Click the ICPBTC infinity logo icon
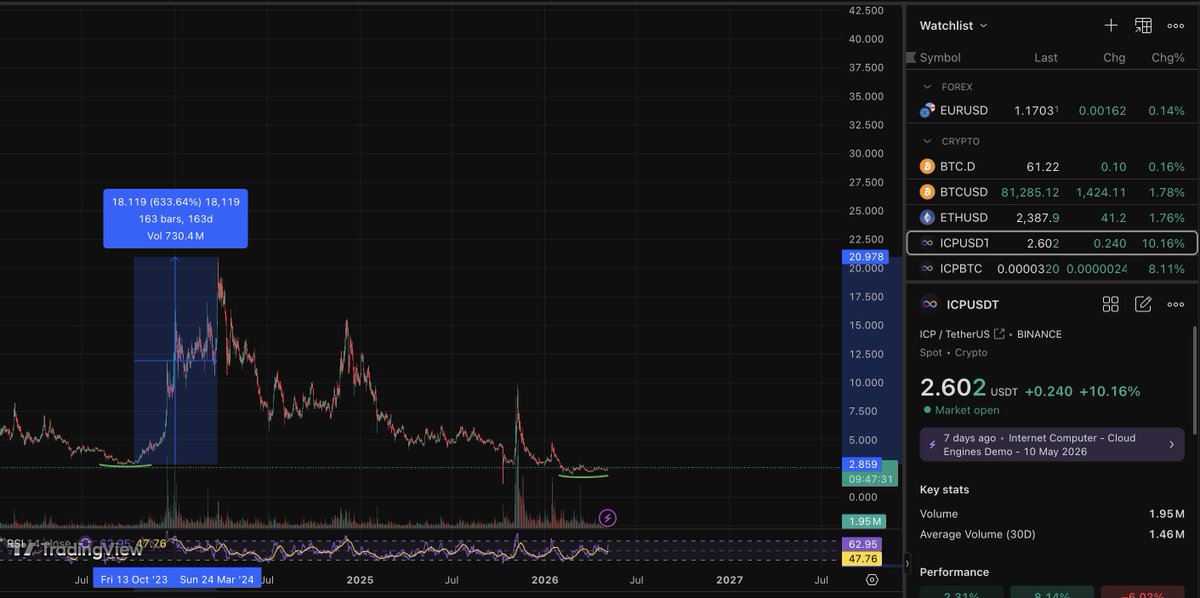1200x598 pixels. [928, 269]
